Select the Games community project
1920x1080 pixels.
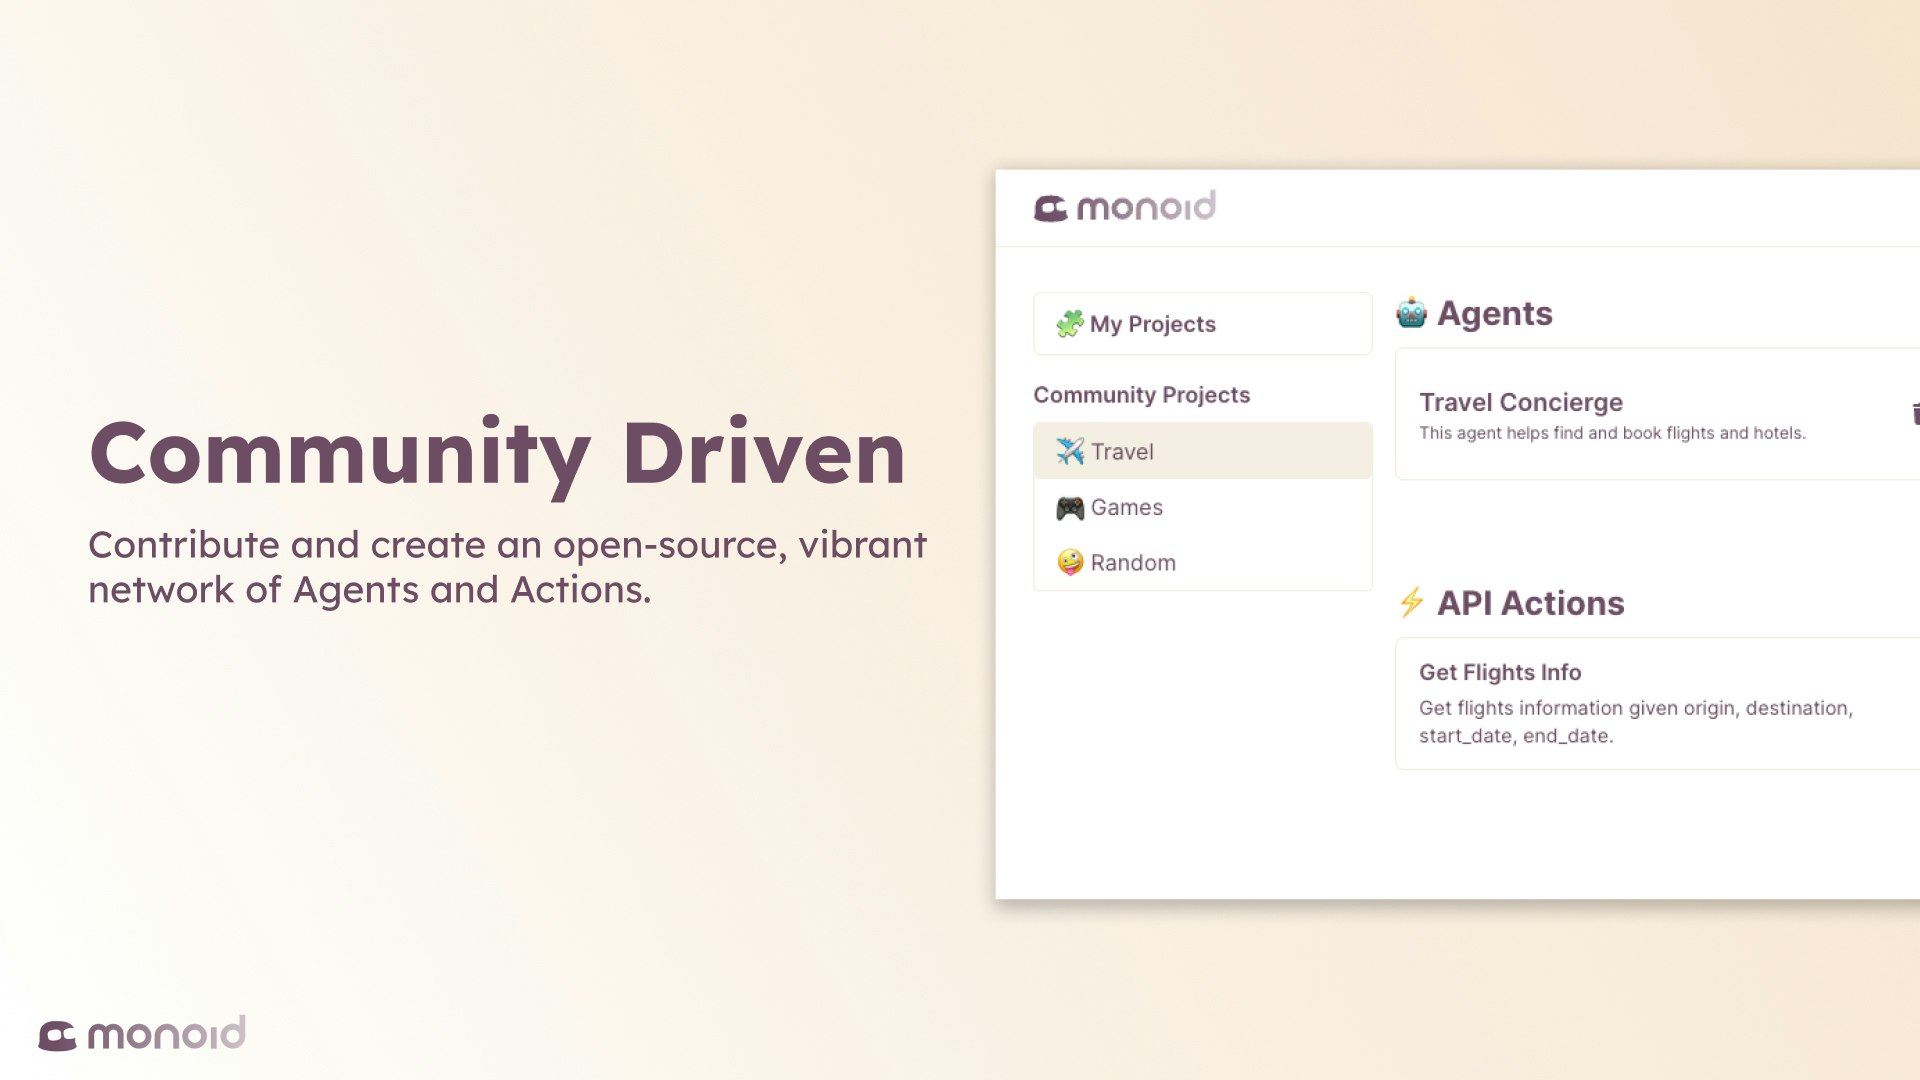click(x=1202, y=508)
